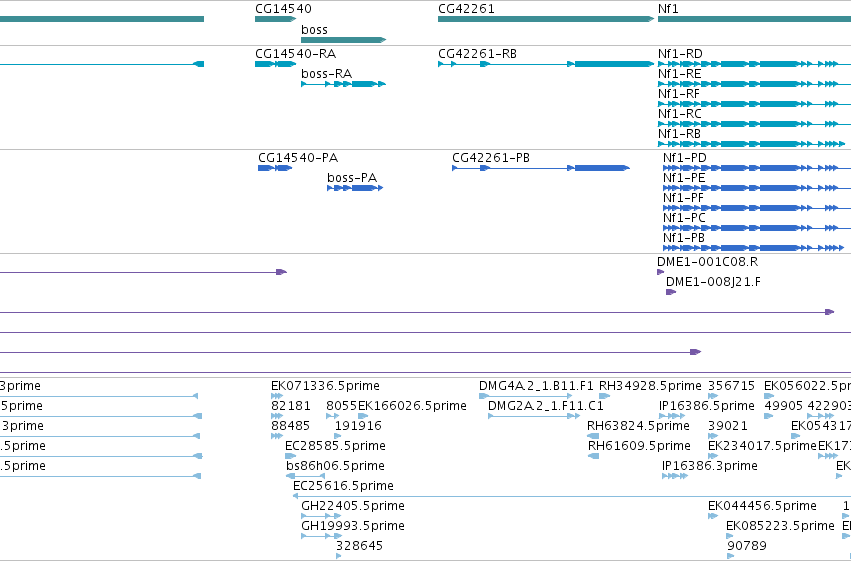Select the Nf1-RC transcript

click(x=754, y=124)
